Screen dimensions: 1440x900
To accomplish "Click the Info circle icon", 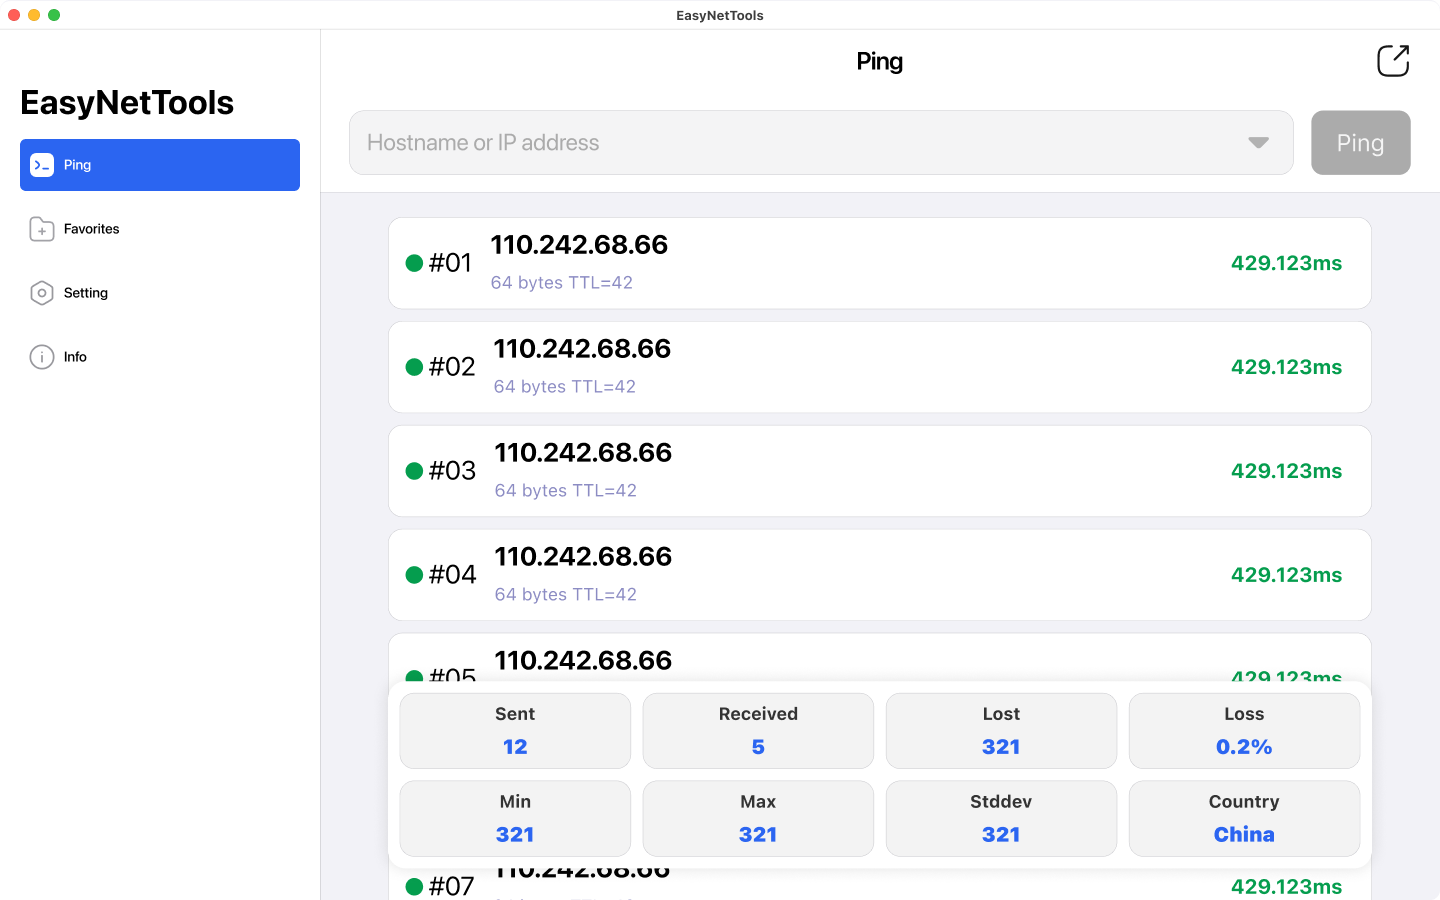I will (42, 357).
